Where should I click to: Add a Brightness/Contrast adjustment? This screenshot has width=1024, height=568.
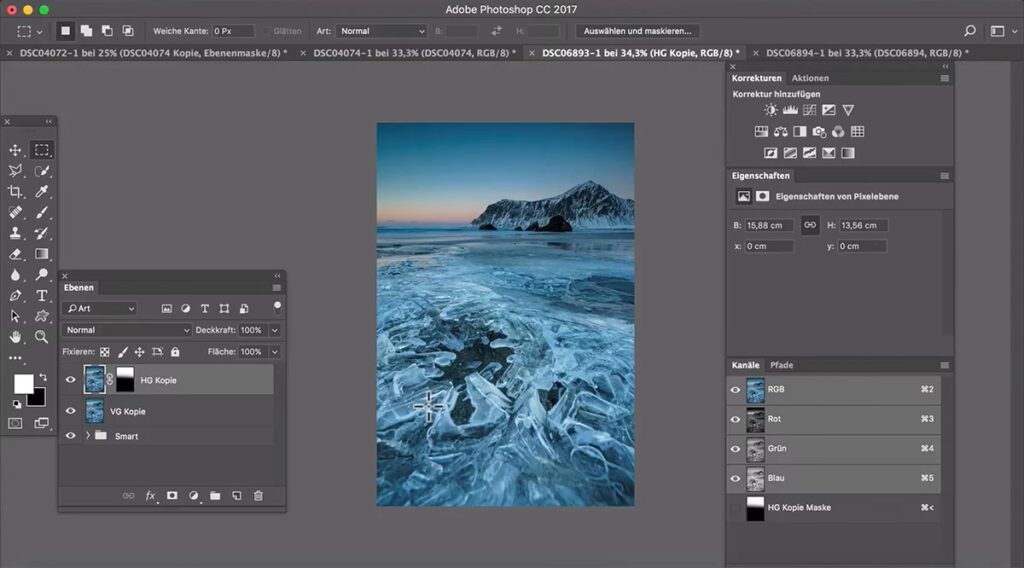coord(771,110)
